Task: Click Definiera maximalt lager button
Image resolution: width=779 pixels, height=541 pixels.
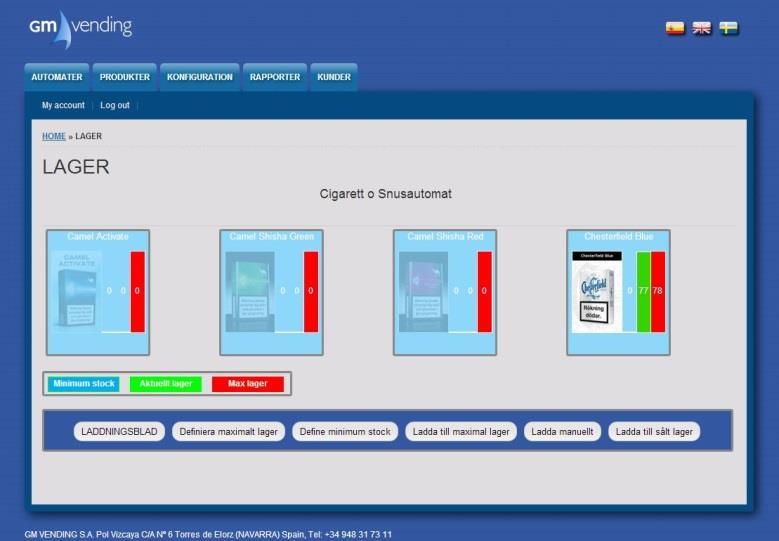Action: 229,432
